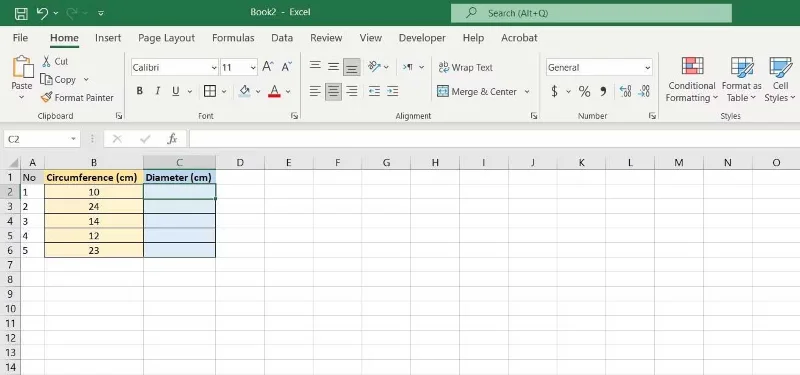Switch to the Insert tab
This screenshot has height=375, width=800.
point(108,38)
